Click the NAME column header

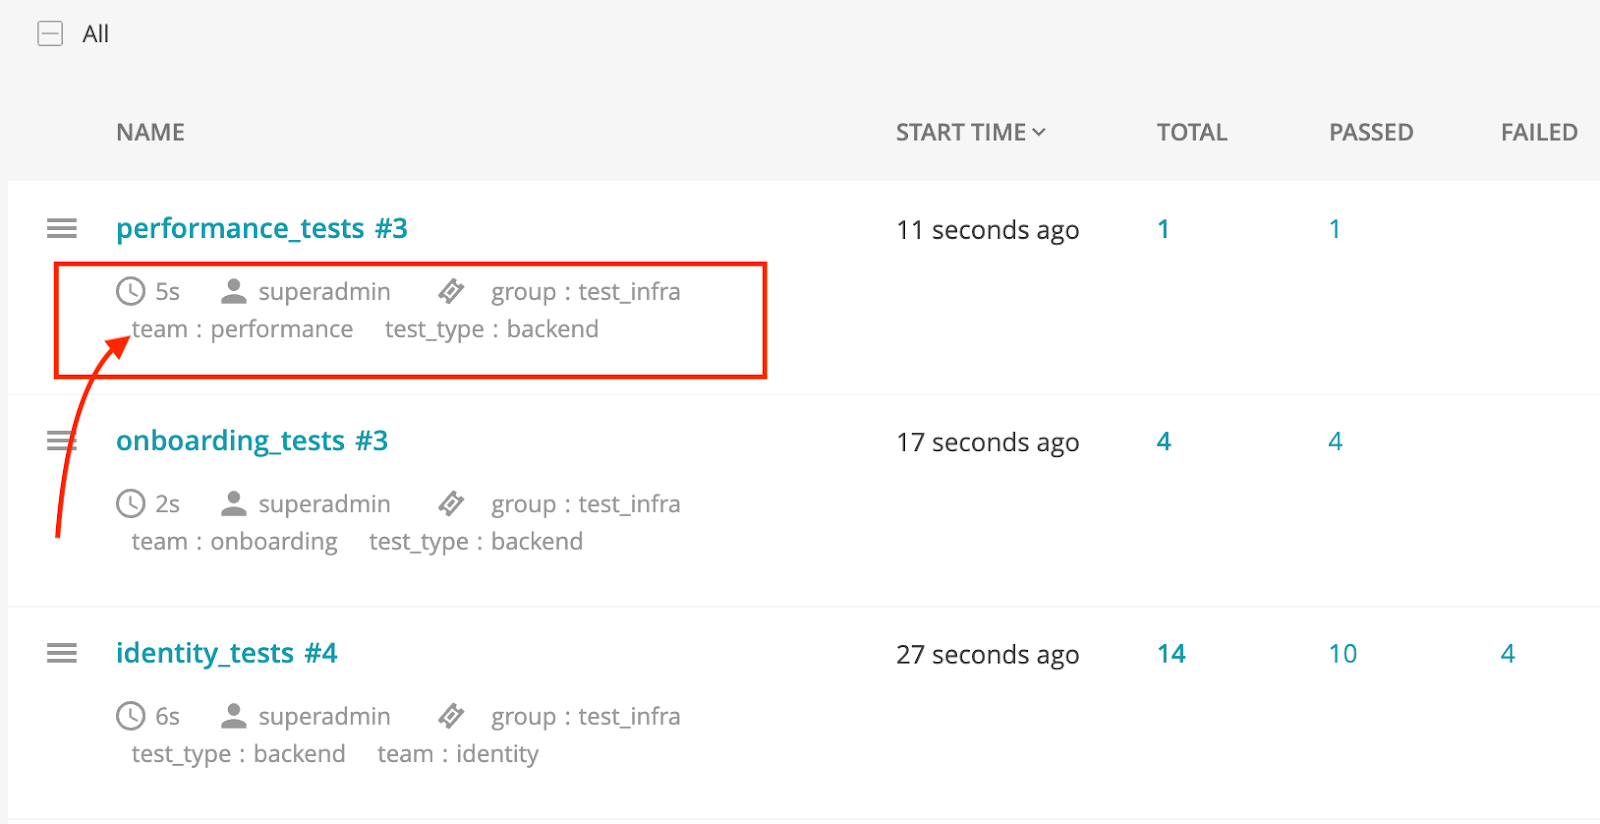click(x=149, y=131)
